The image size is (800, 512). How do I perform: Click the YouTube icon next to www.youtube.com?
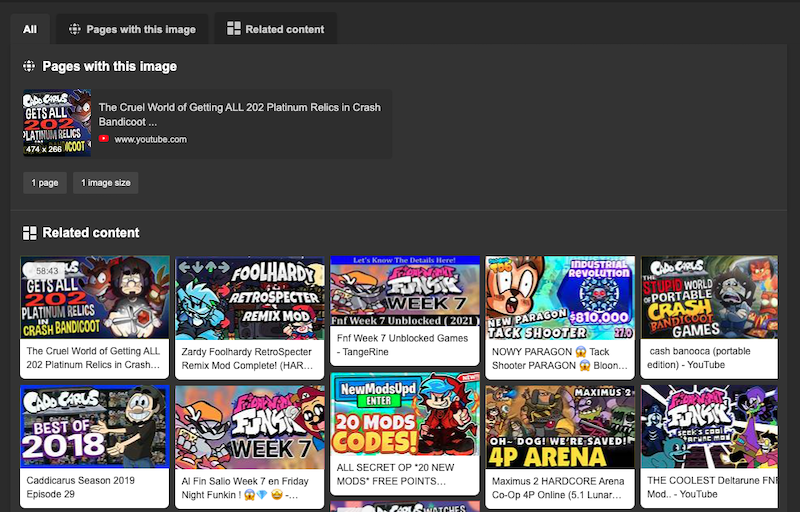(x=104, y=140)
